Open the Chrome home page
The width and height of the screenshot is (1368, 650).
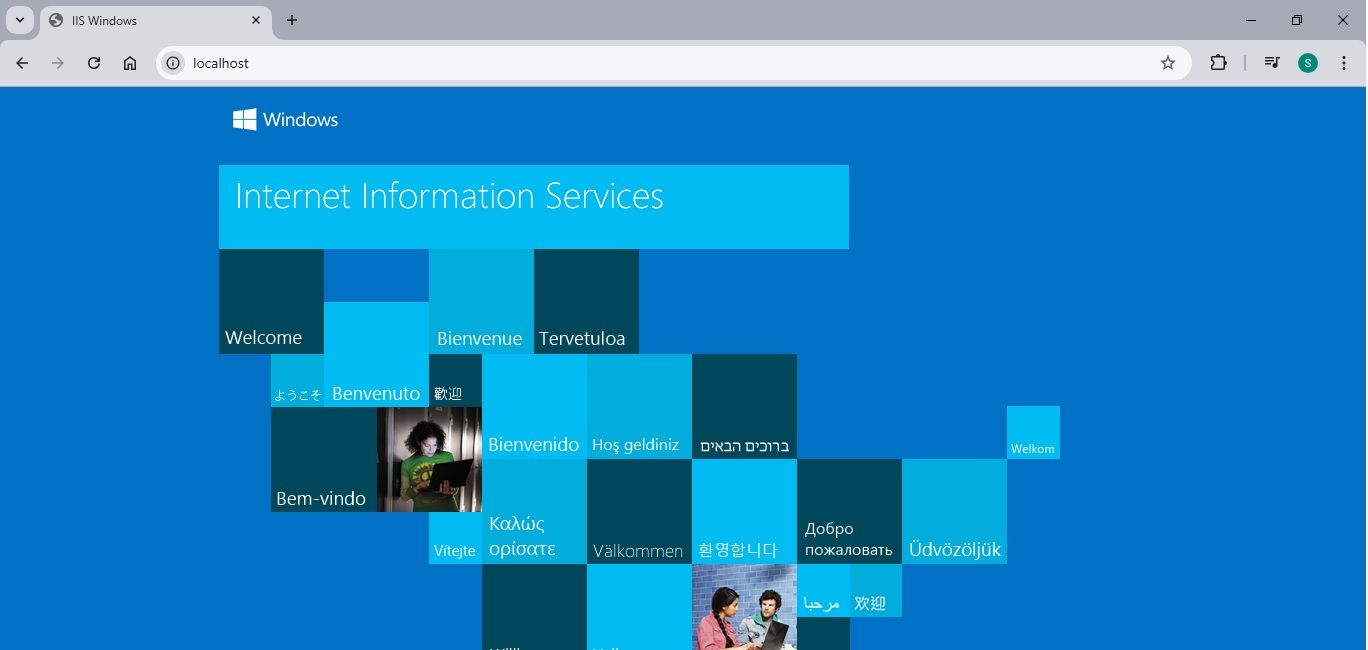tap(129, 62)
